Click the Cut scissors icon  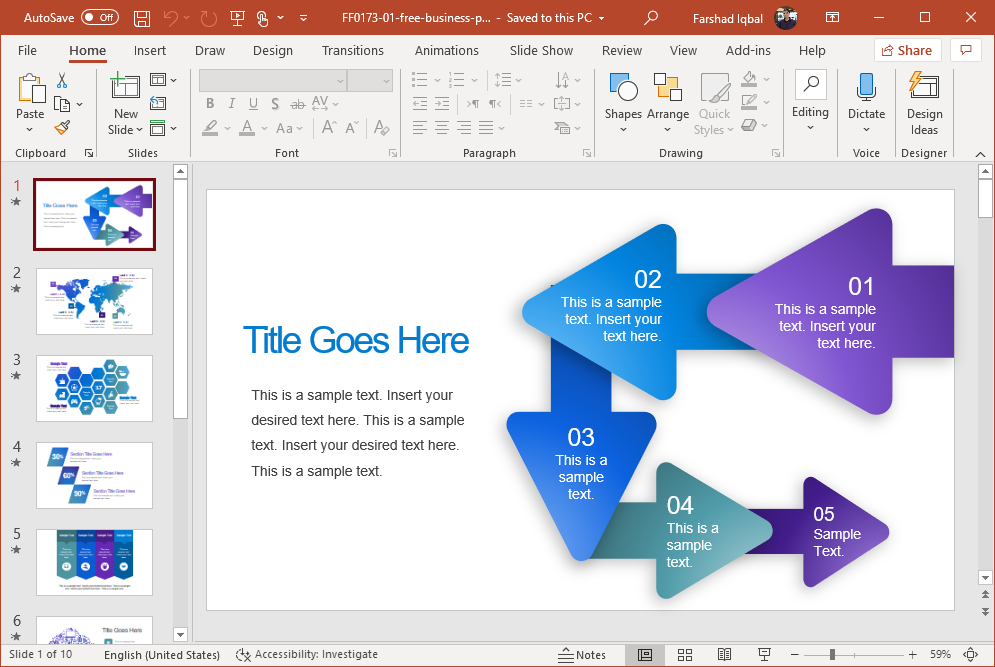62,80
